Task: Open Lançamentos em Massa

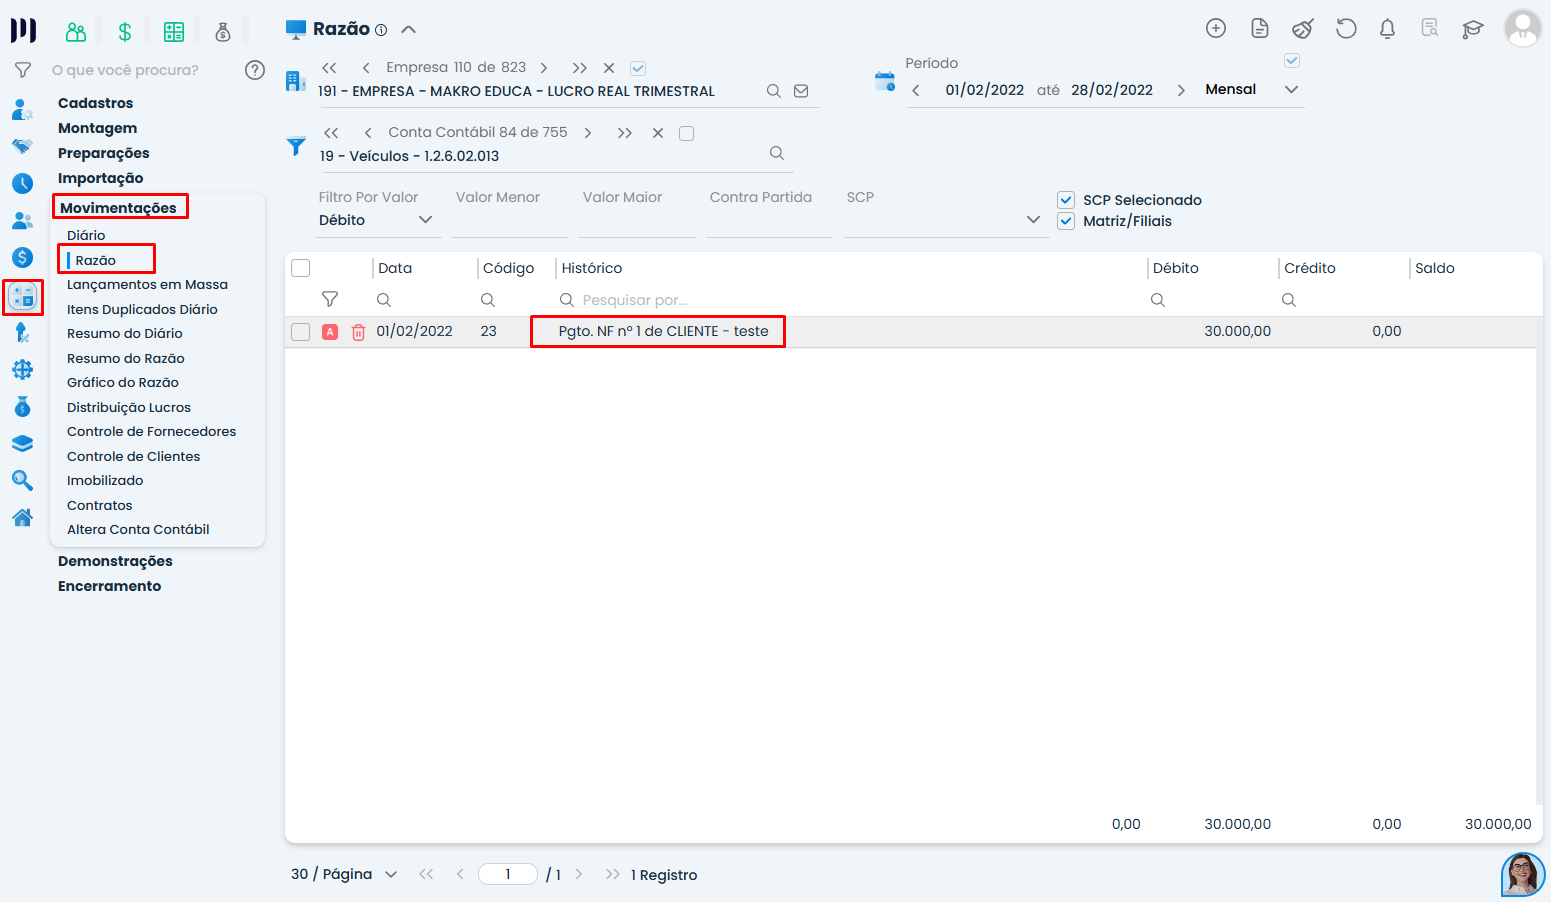Action: coord(147,285)
